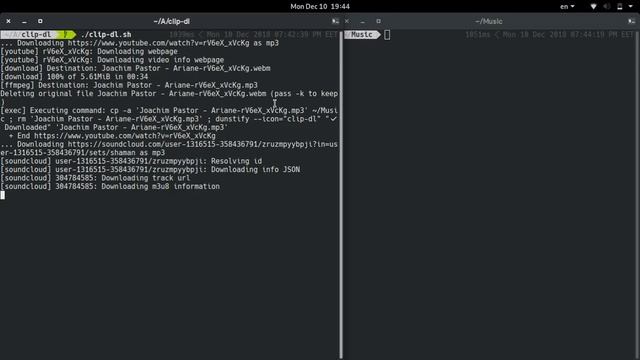Maximize the ~/Music terminal window
Viewport: 640px width, 360px height.
pos(378,21)
